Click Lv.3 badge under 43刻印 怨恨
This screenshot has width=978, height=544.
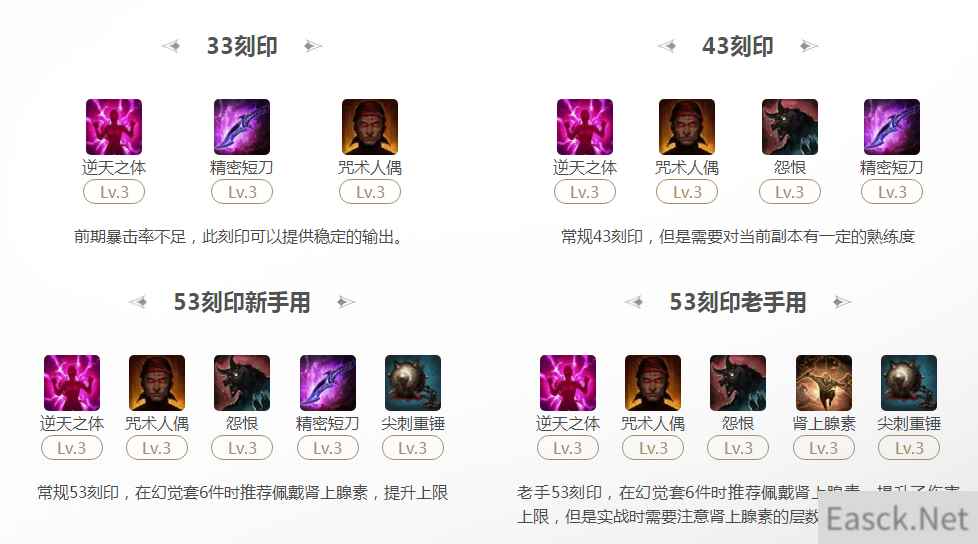(x=790, y=192)
